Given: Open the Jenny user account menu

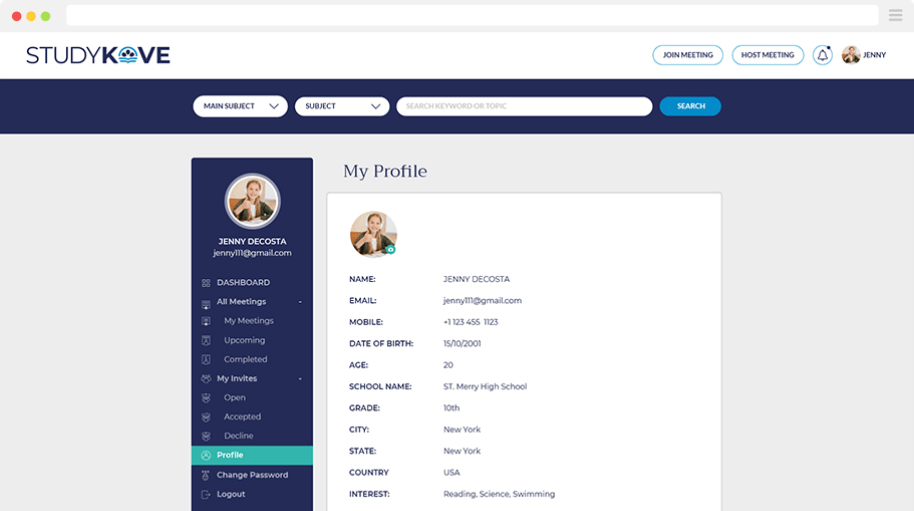Looking at the screenshot, I should 864,55.
